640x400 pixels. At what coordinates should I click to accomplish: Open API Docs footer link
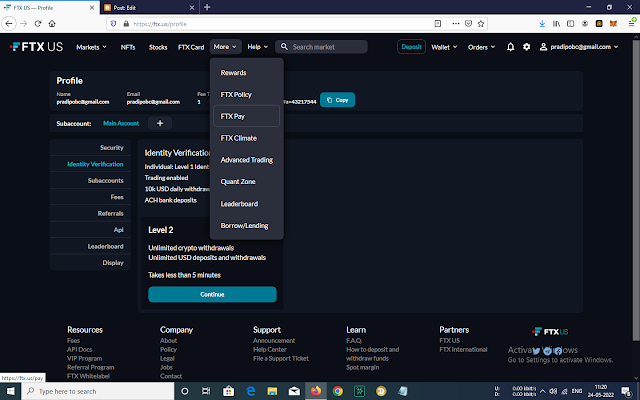[80, 349]
